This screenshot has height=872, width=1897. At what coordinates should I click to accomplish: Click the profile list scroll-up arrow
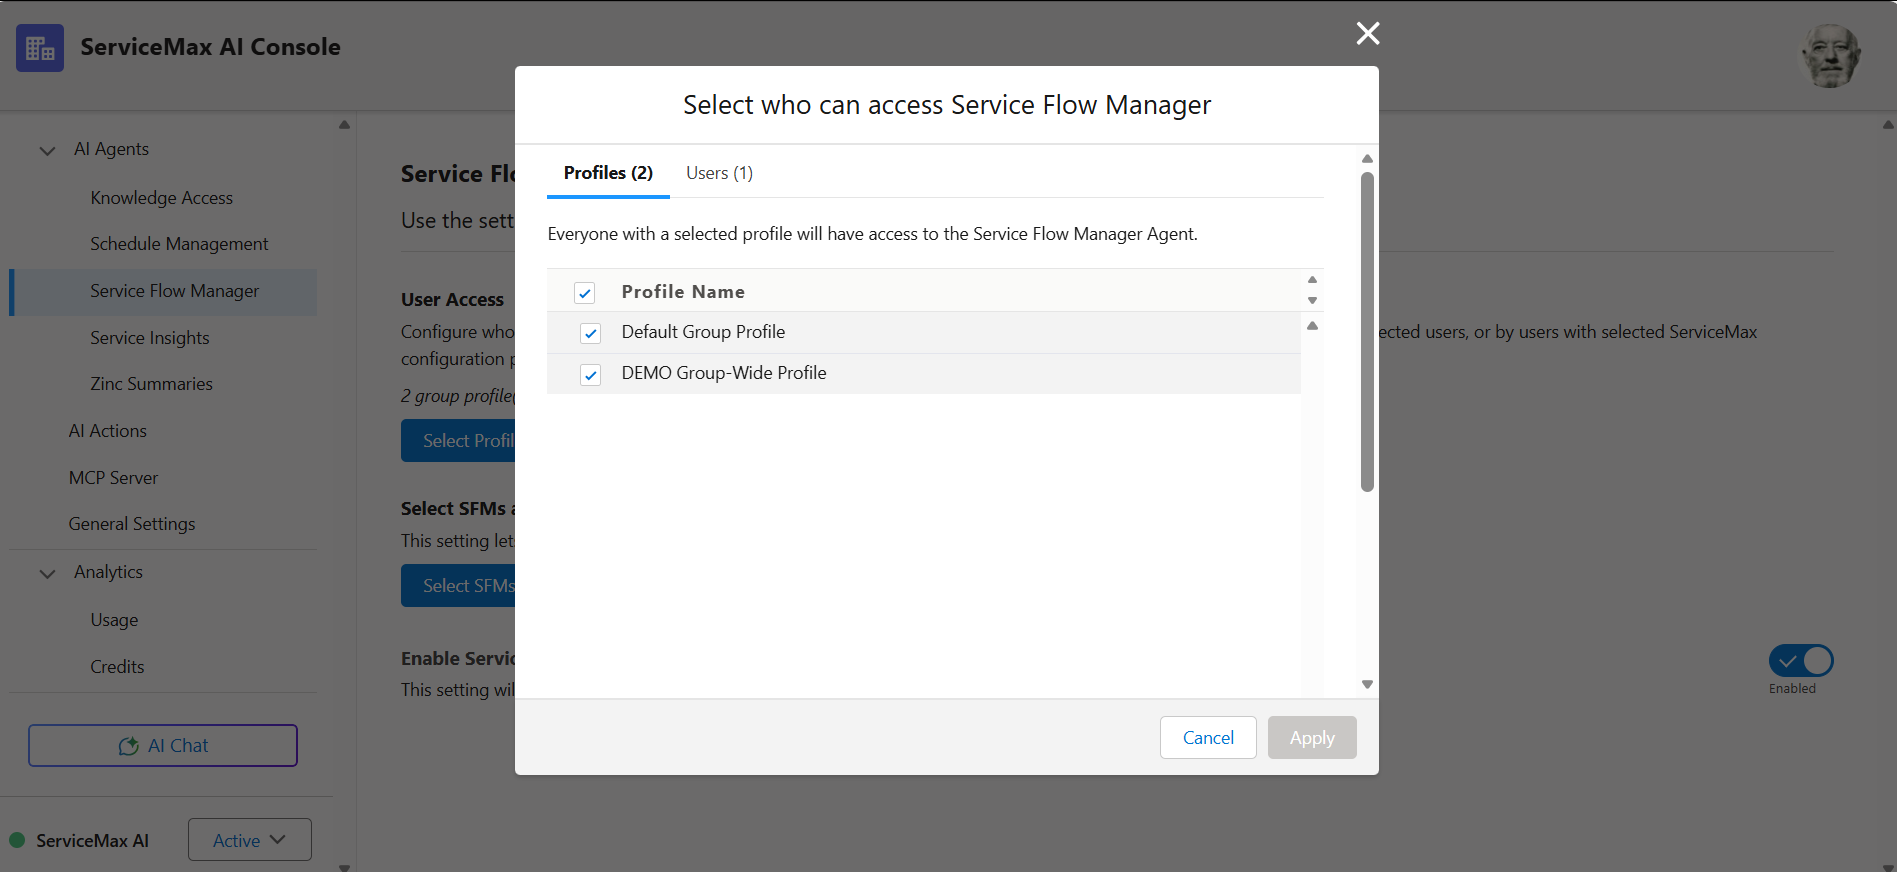[x=1312, y=326]
